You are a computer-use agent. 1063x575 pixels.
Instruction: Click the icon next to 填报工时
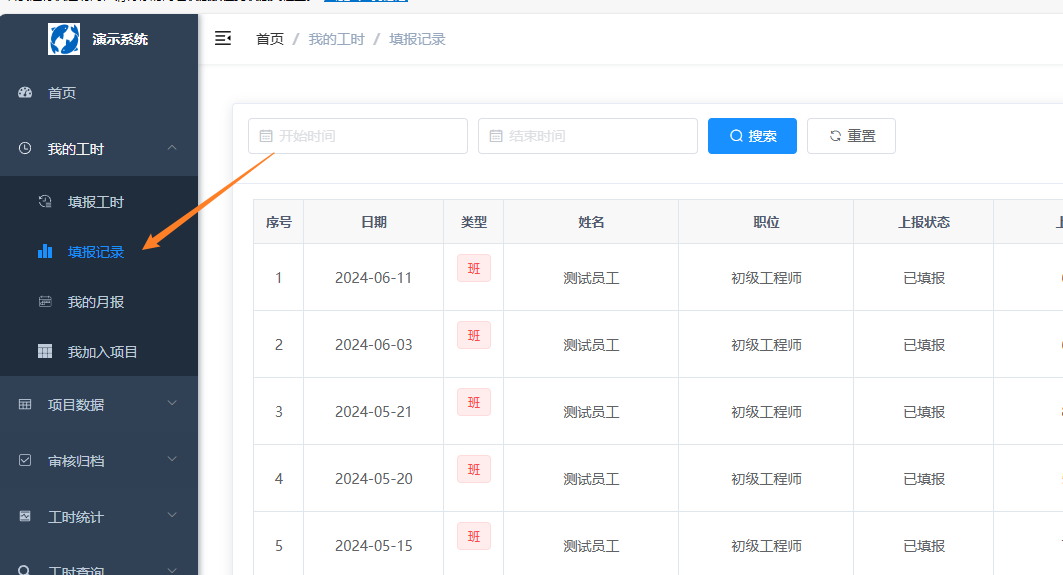tap(45, 201)
